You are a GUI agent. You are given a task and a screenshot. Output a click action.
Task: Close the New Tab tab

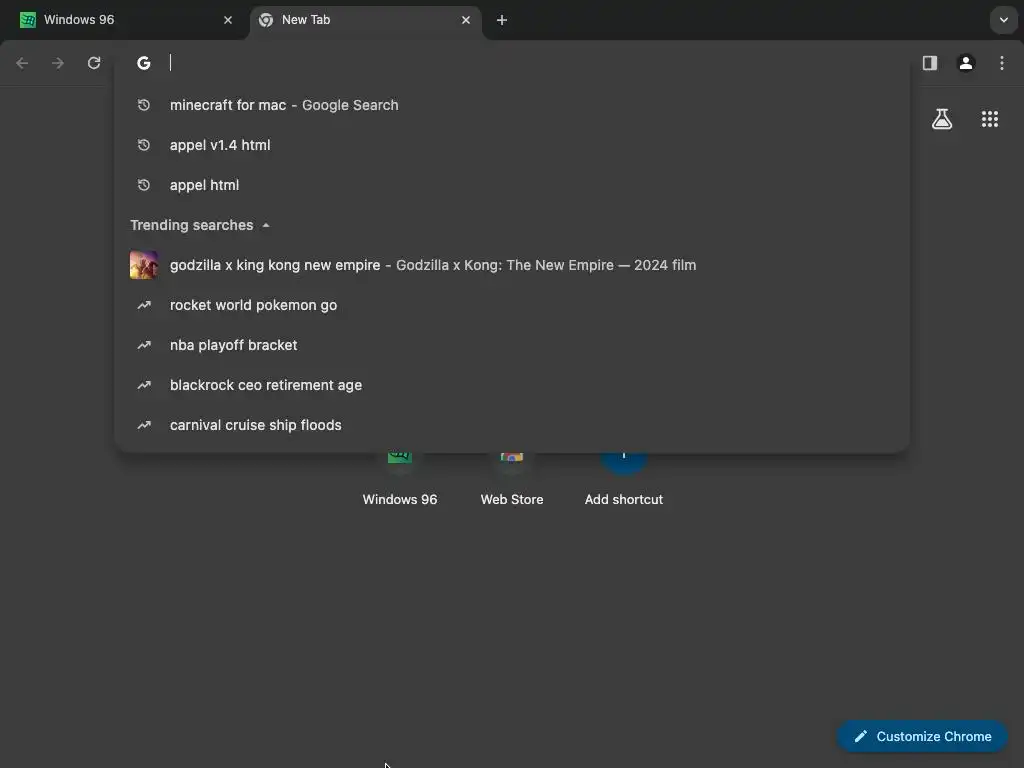(466, 20)
